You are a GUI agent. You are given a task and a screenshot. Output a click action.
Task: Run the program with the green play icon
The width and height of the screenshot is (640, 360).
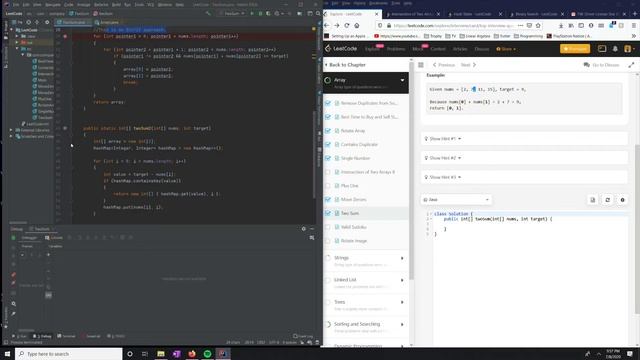click(x=252, y=13)
